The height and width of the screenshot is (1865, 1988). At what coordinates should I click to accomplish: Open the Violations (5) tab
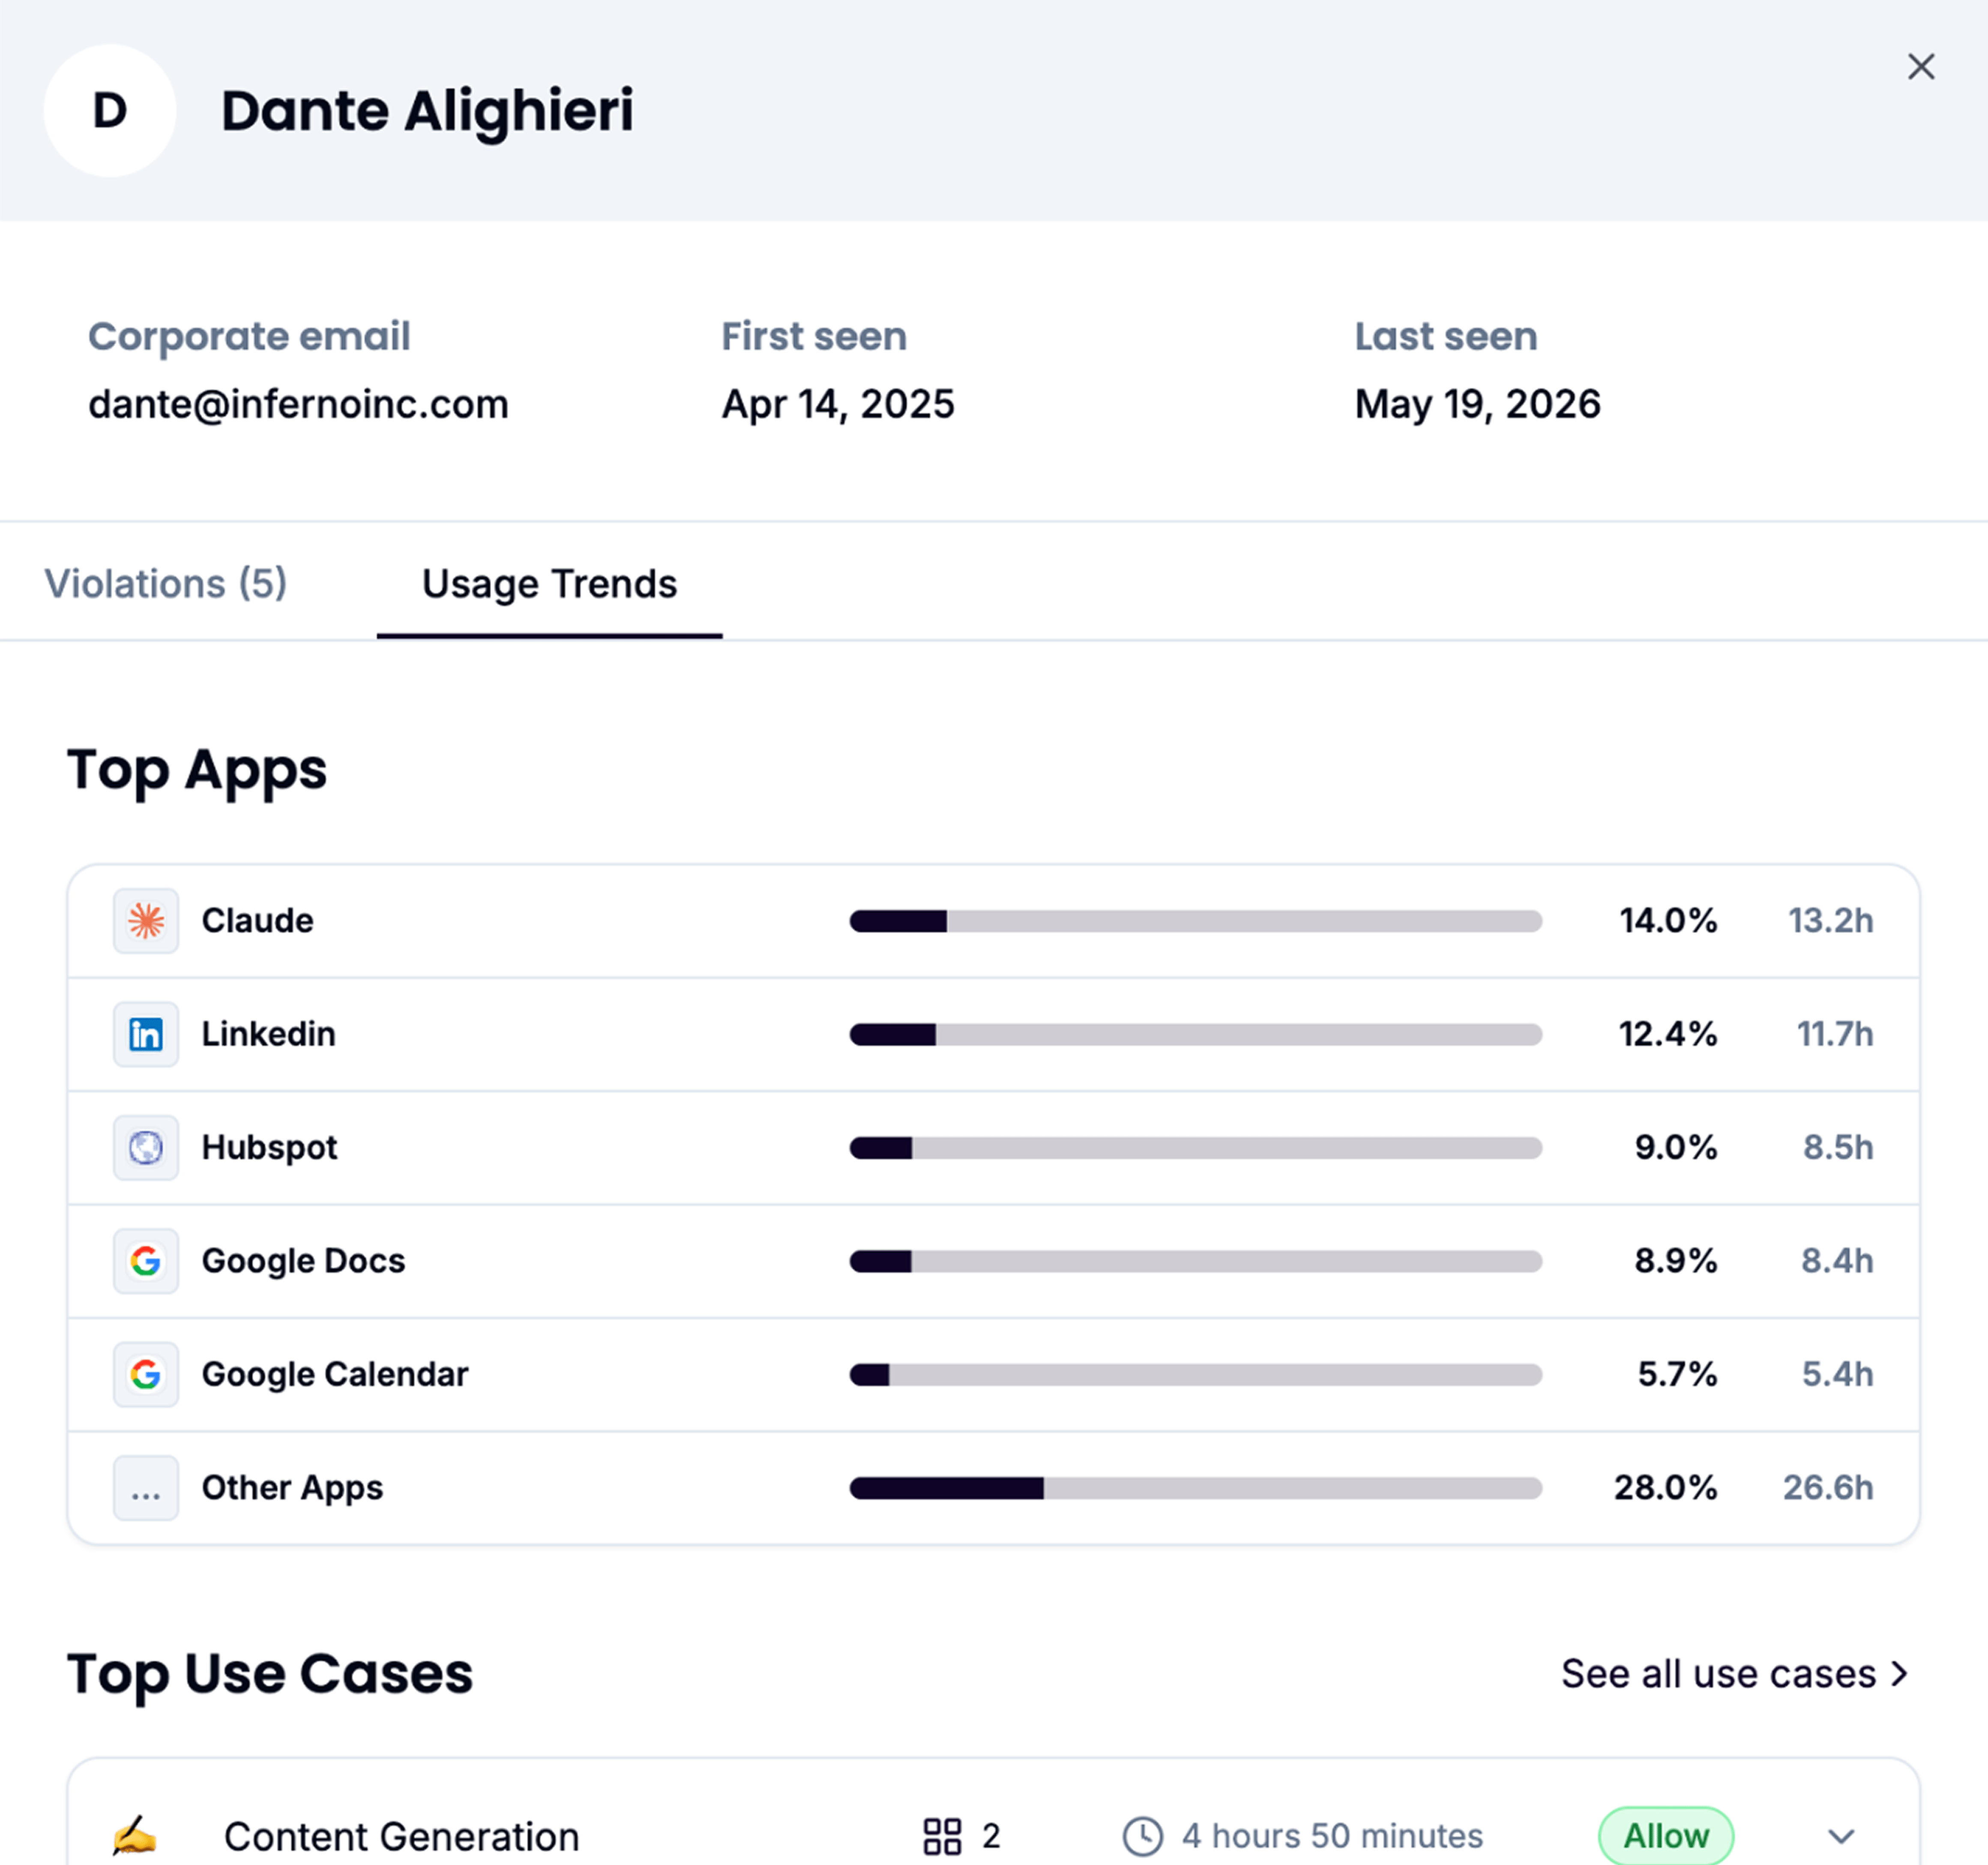(x=166, y=584)
